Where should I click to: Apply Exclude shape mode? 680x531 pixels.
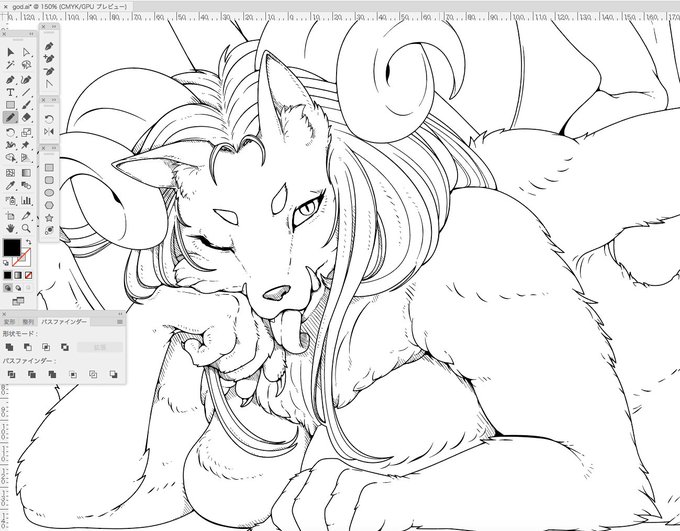click(65, 347)
